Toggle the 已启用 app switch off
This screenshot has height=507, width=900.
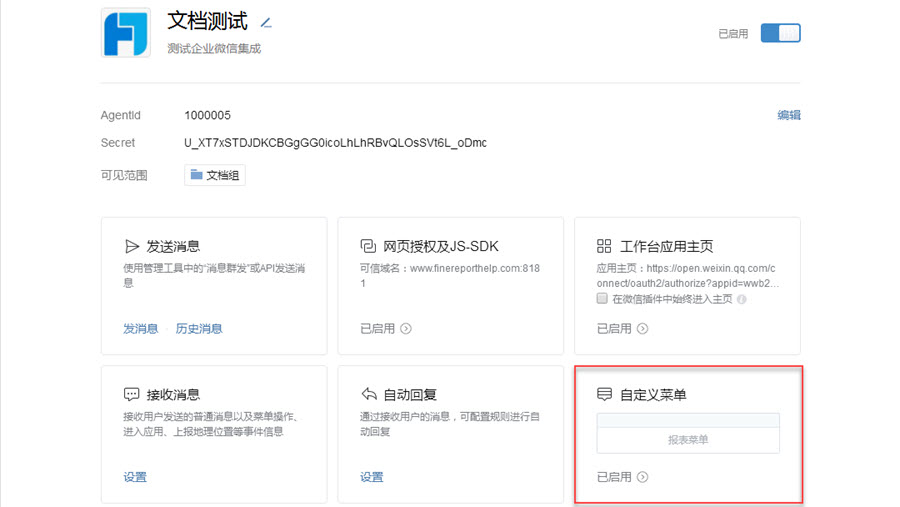click(780, 33)
